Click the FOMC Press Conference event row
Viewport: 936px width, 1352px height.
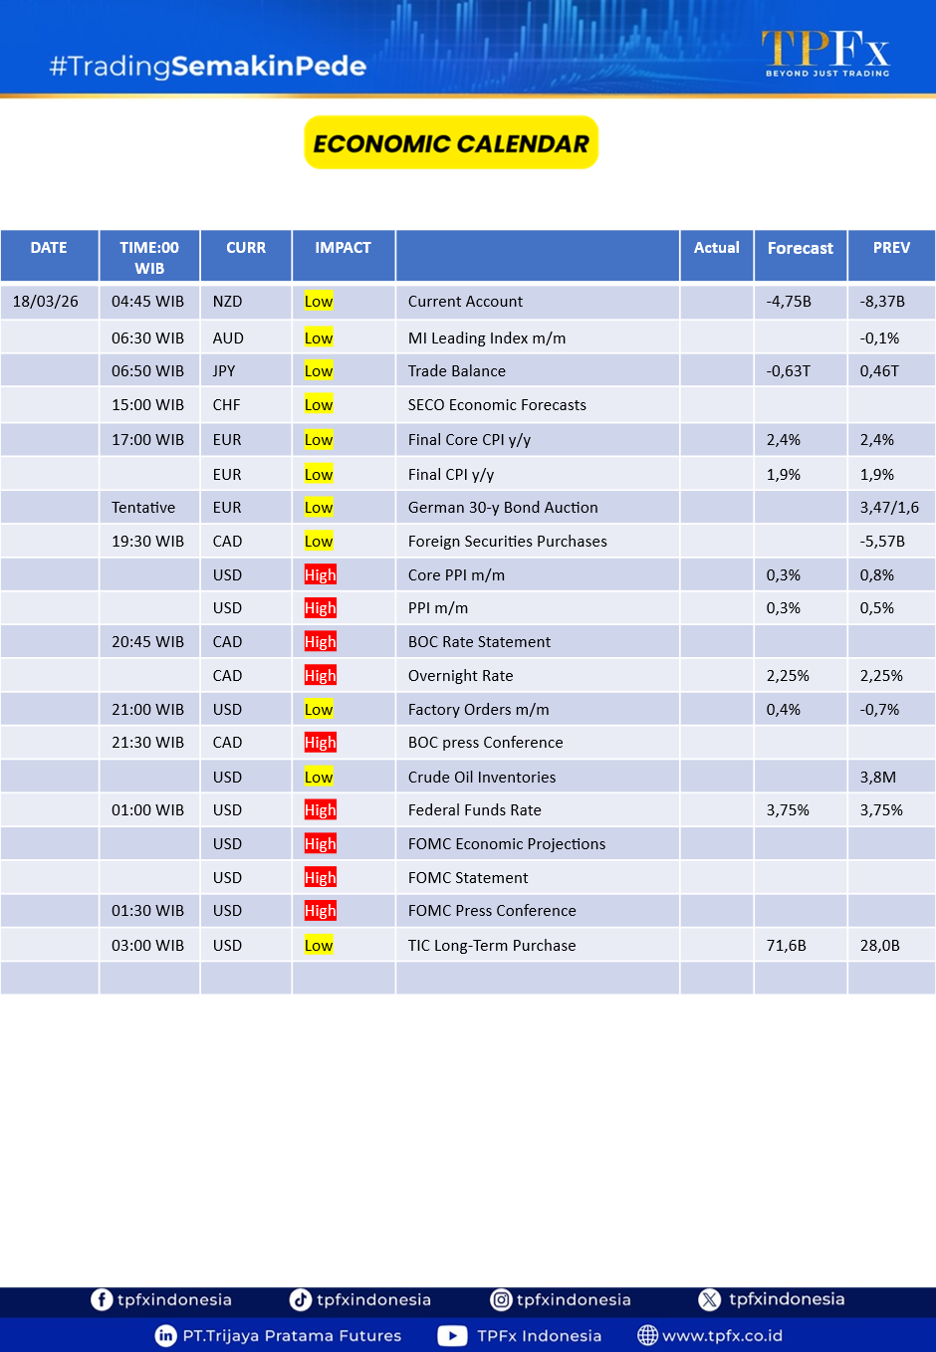(492, 911)
